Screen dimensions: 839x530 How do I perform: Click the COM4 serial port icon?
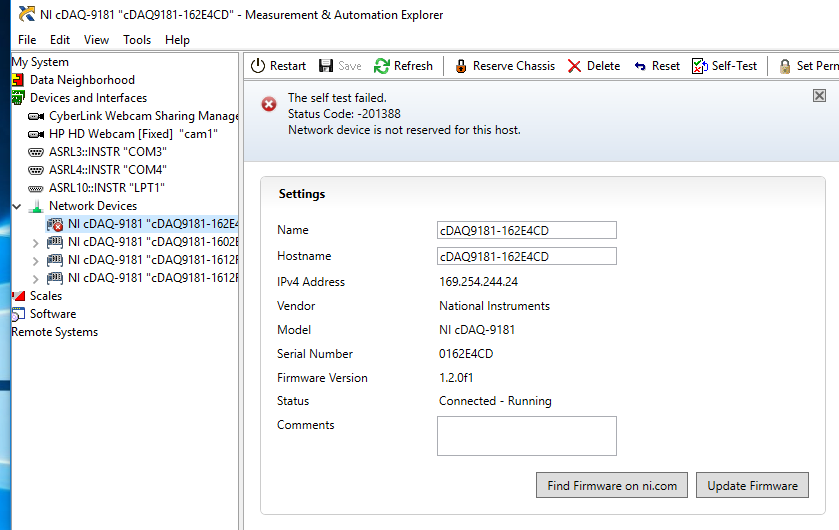(x=36, y=170)
